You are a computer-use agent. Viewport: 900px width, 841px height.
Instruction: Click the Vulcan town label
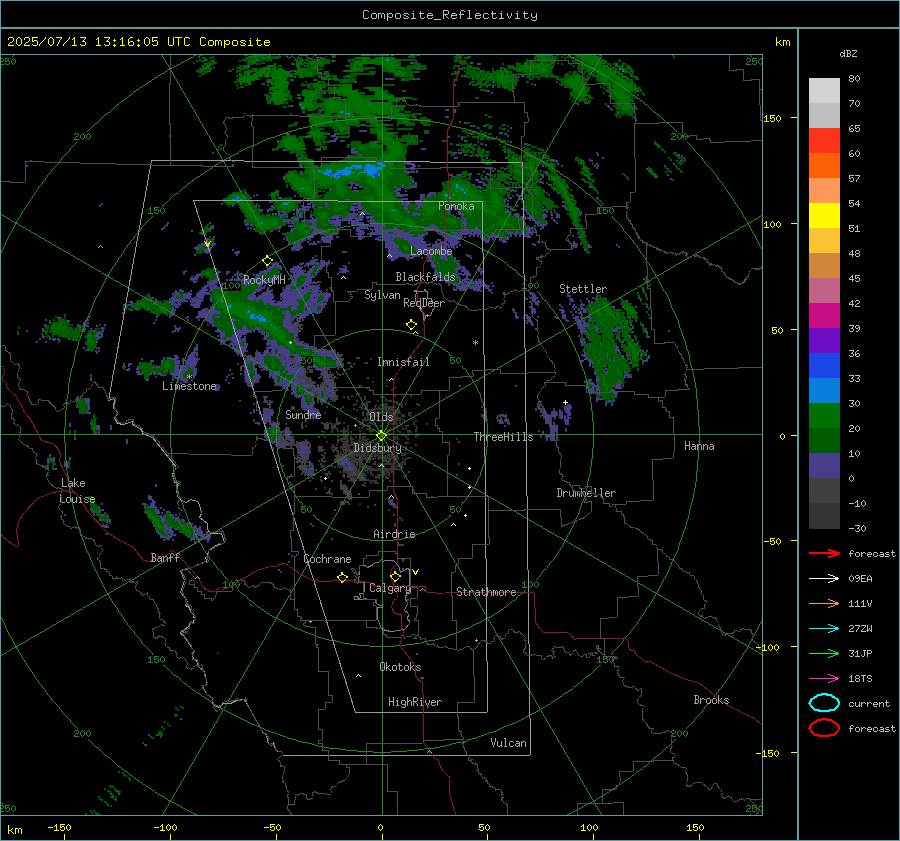point(509,743)
